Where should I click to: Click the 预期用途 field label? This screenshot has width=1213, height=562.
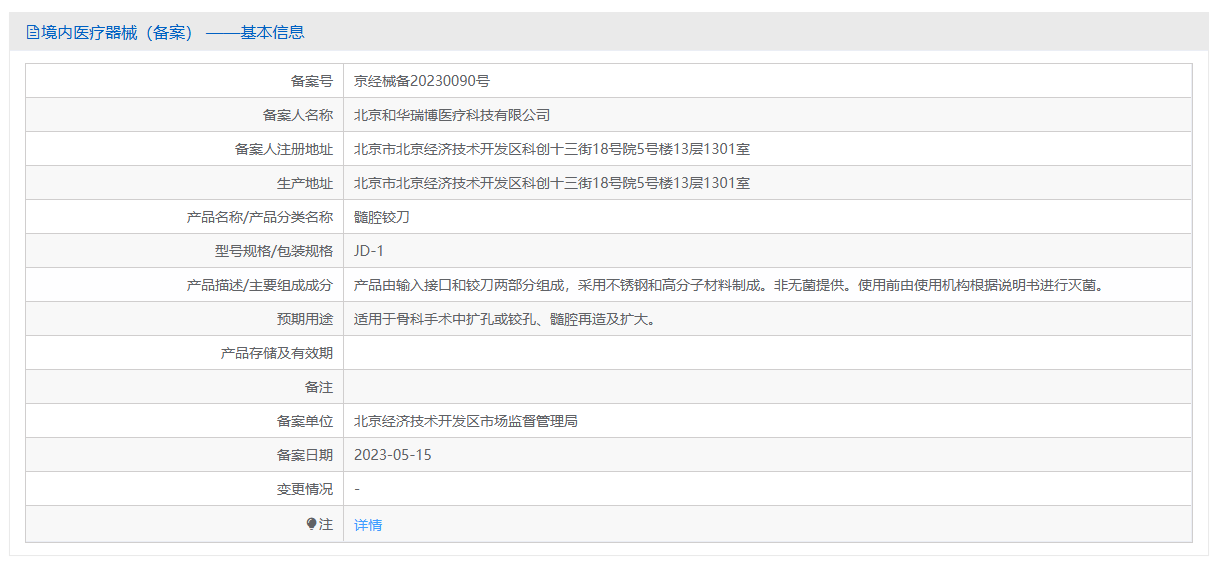click(x=305, y=319)
